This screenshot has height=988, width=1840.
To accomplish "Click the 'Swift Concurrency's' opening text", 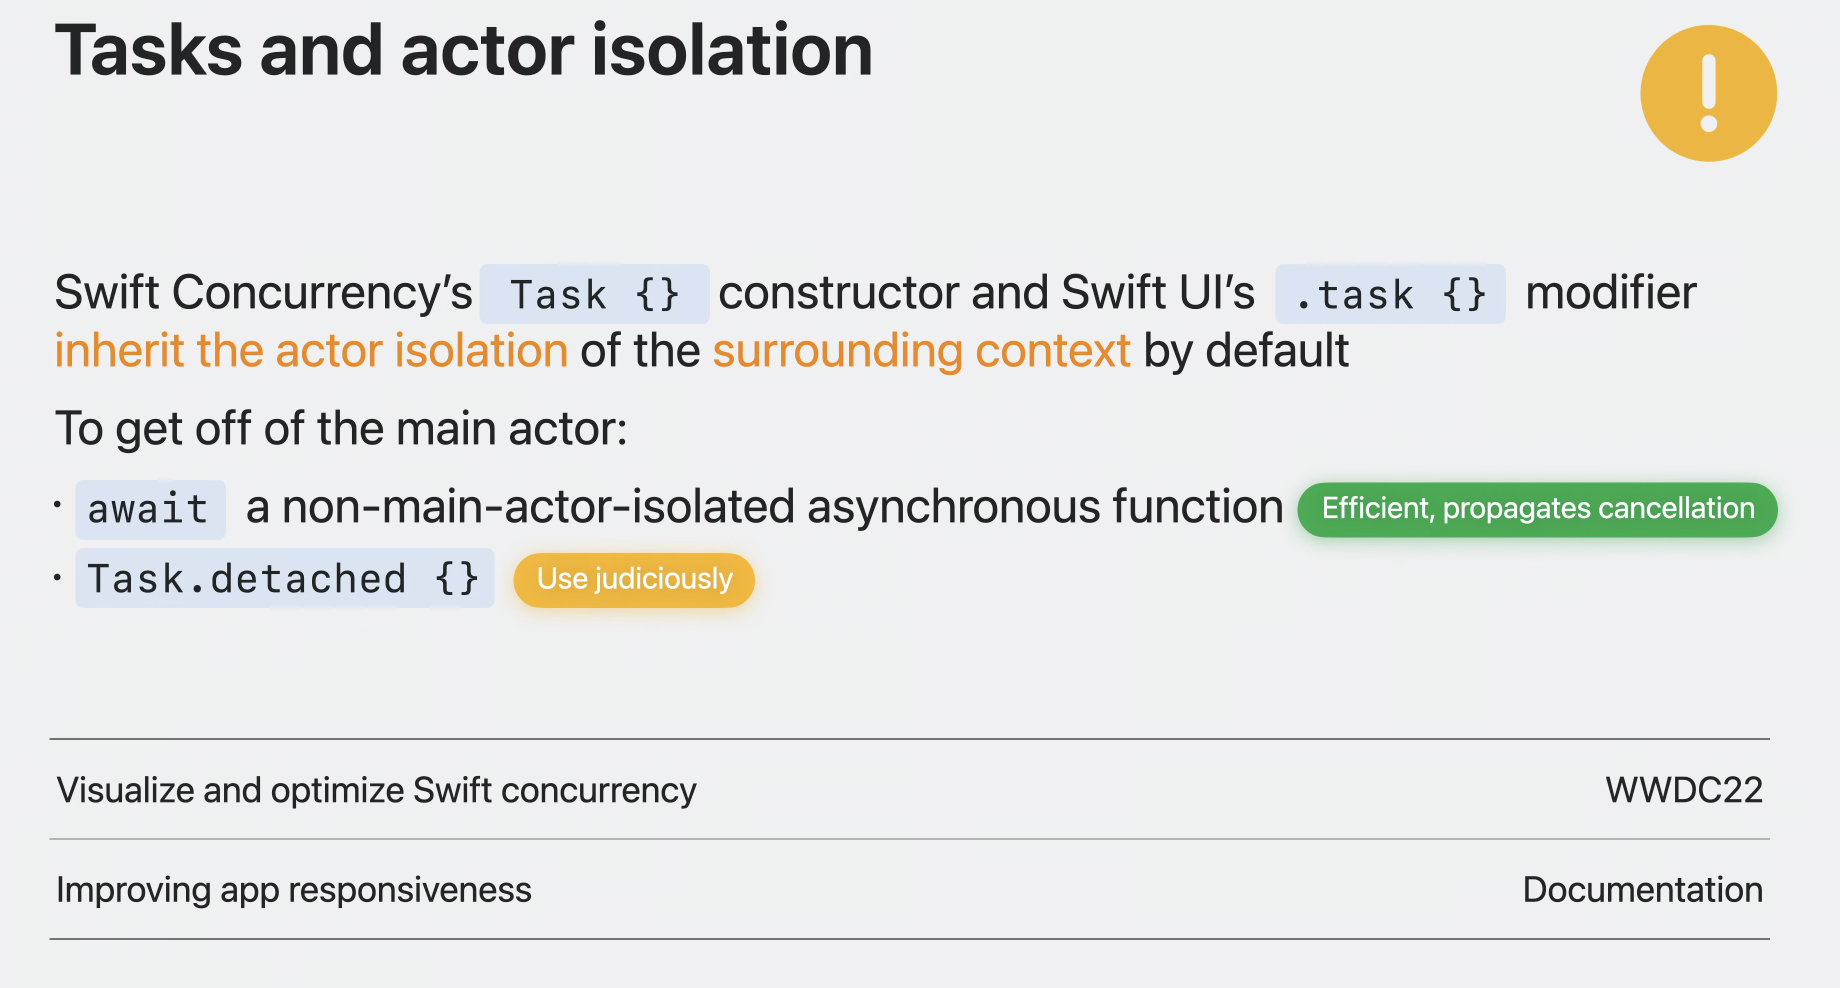I will coord(264,293).
